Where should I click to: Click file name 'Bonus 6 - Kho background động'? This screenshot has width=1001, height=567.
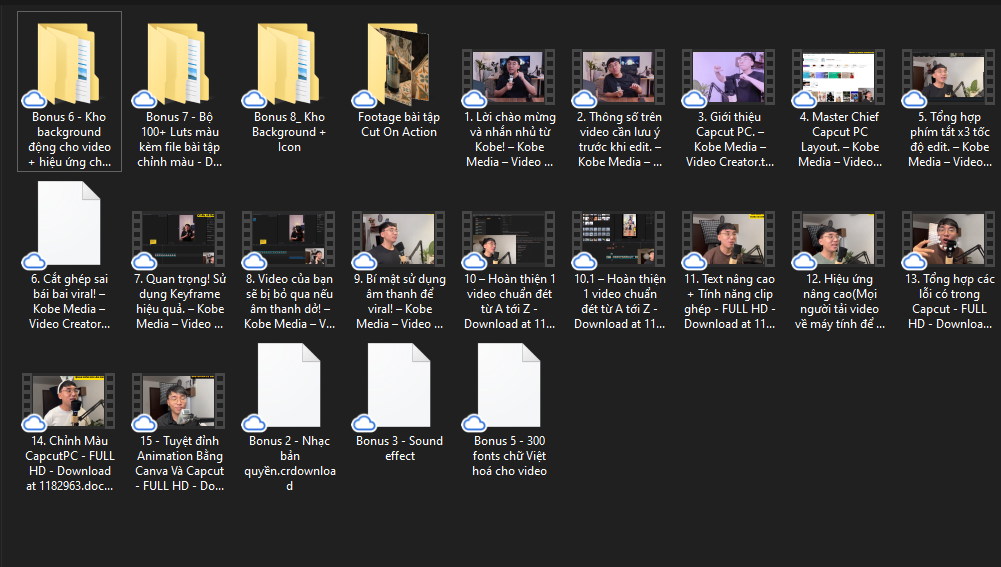(x=69, y=139)
